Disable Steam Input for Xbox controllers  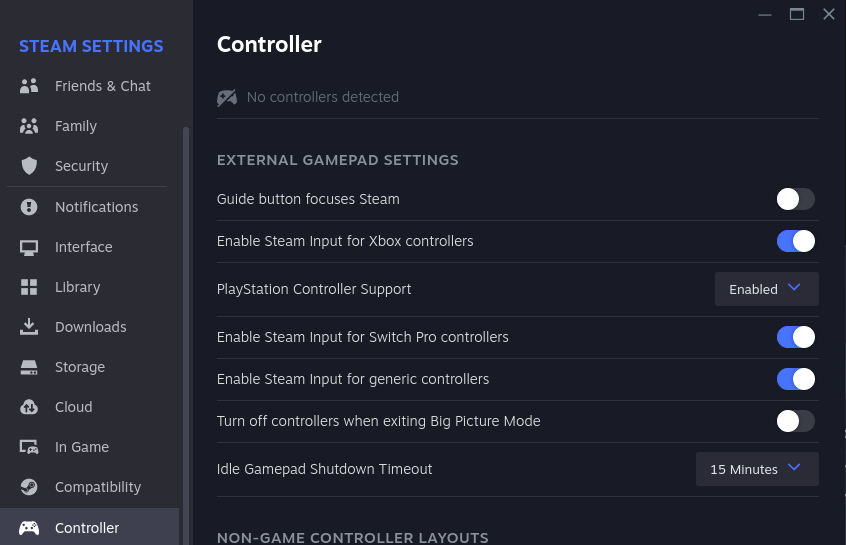coord(795,241)
